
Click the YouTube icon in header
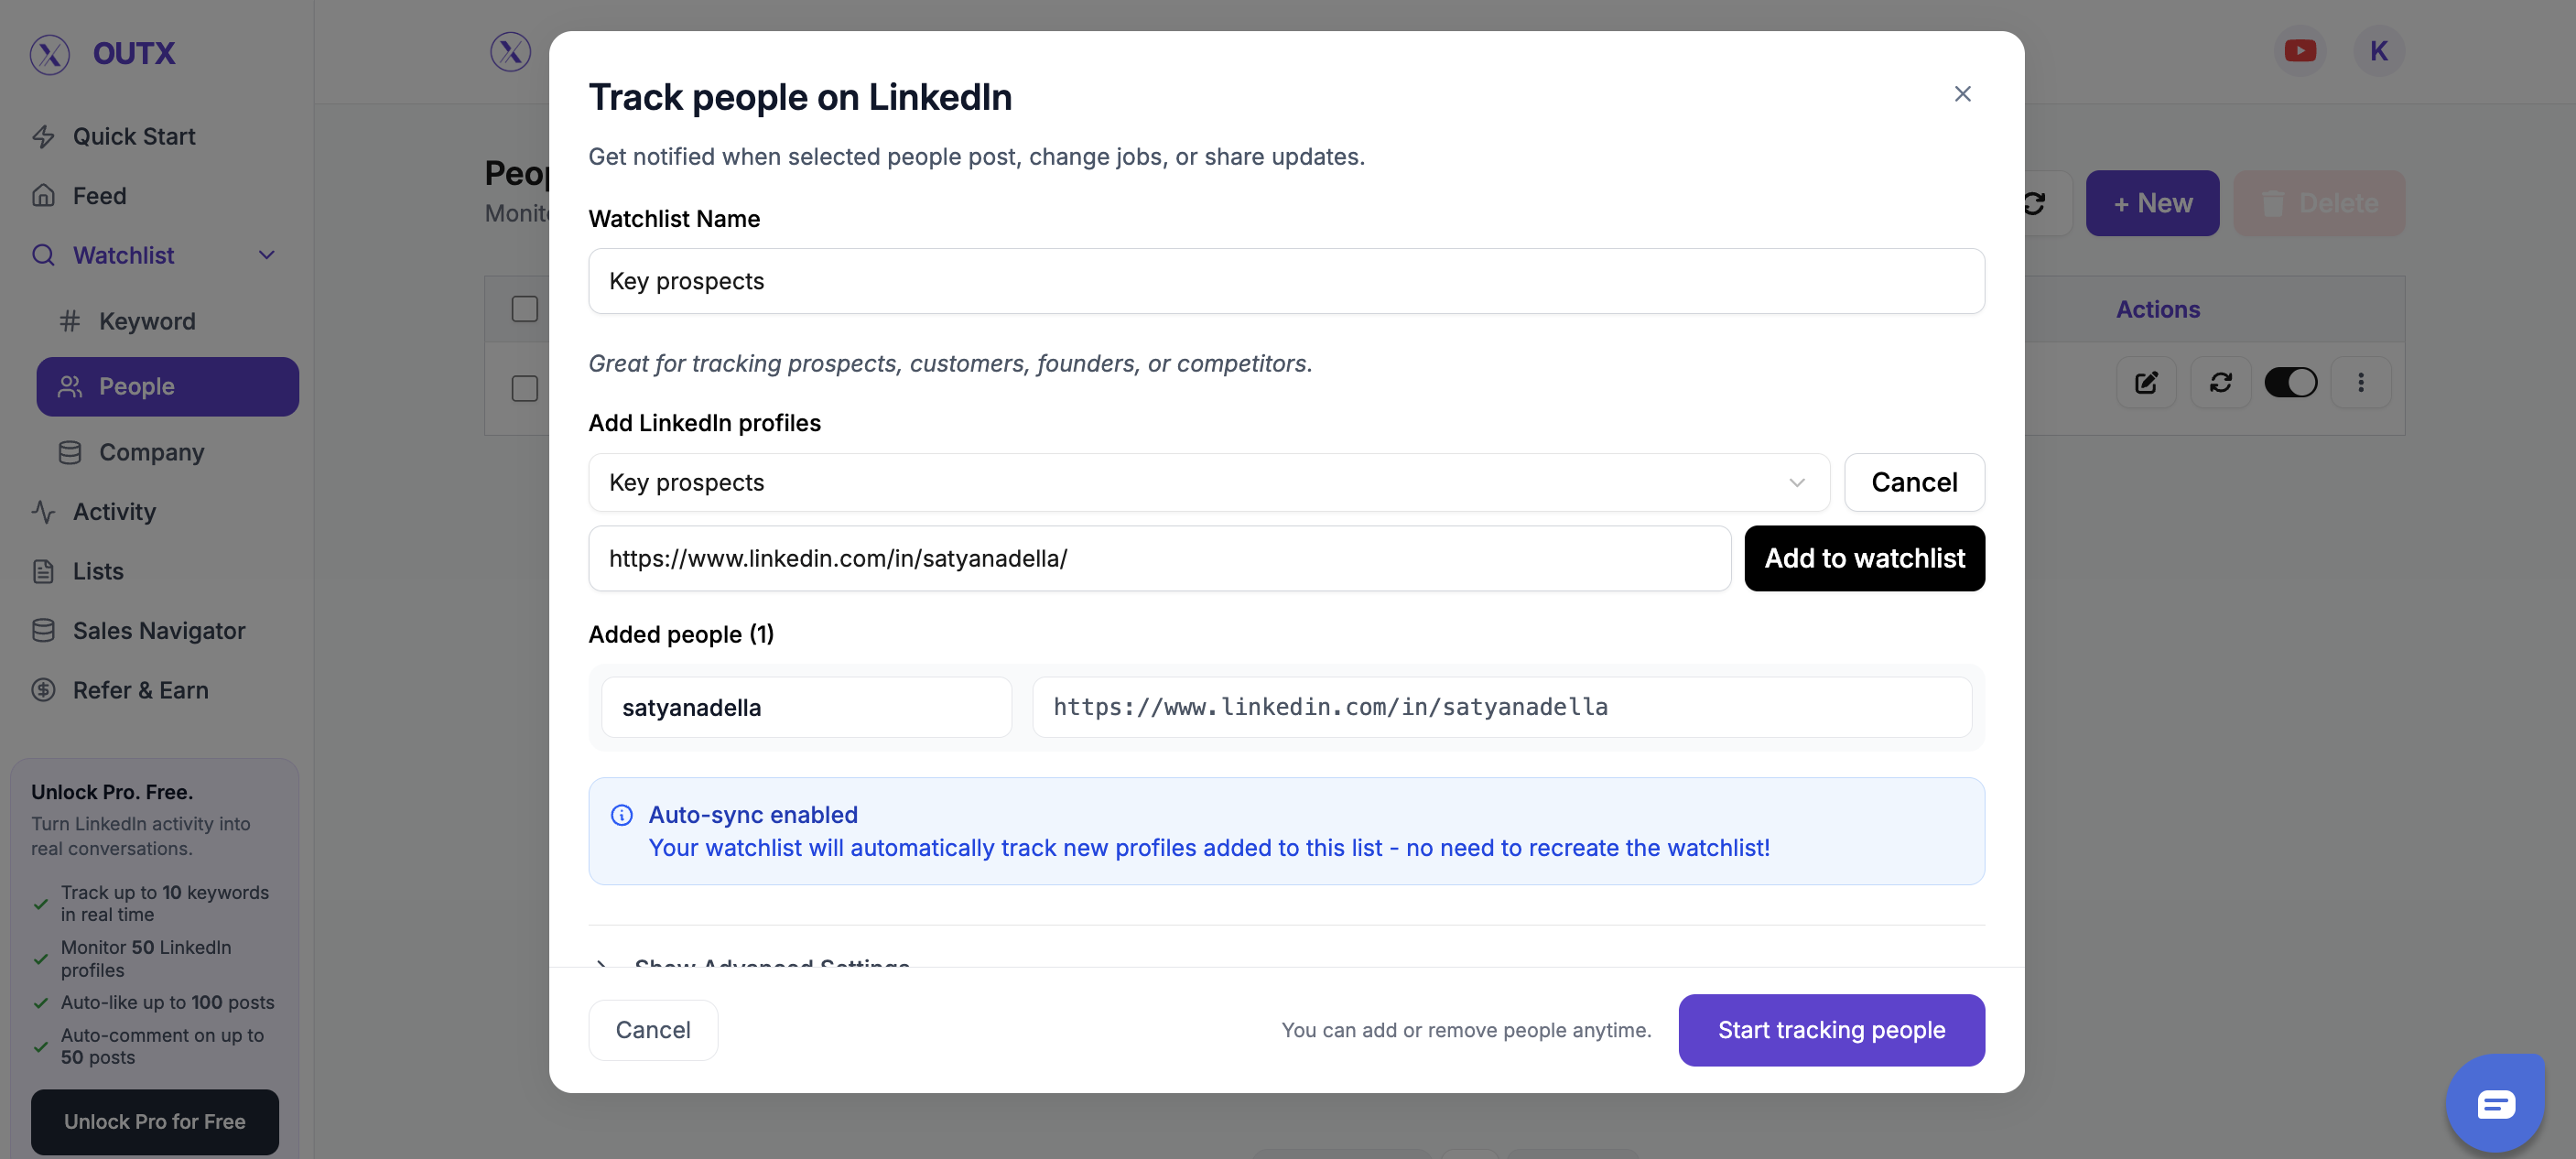[x=2299, y=50]
